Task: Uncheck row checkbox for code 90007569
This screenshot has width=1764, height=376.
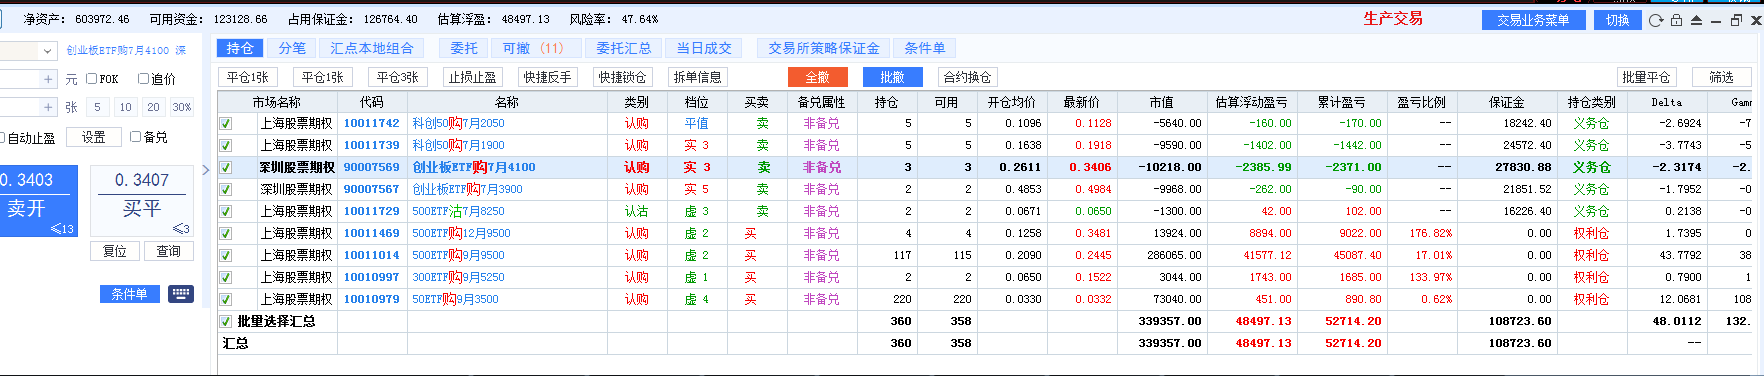Action: click(226, 168)
